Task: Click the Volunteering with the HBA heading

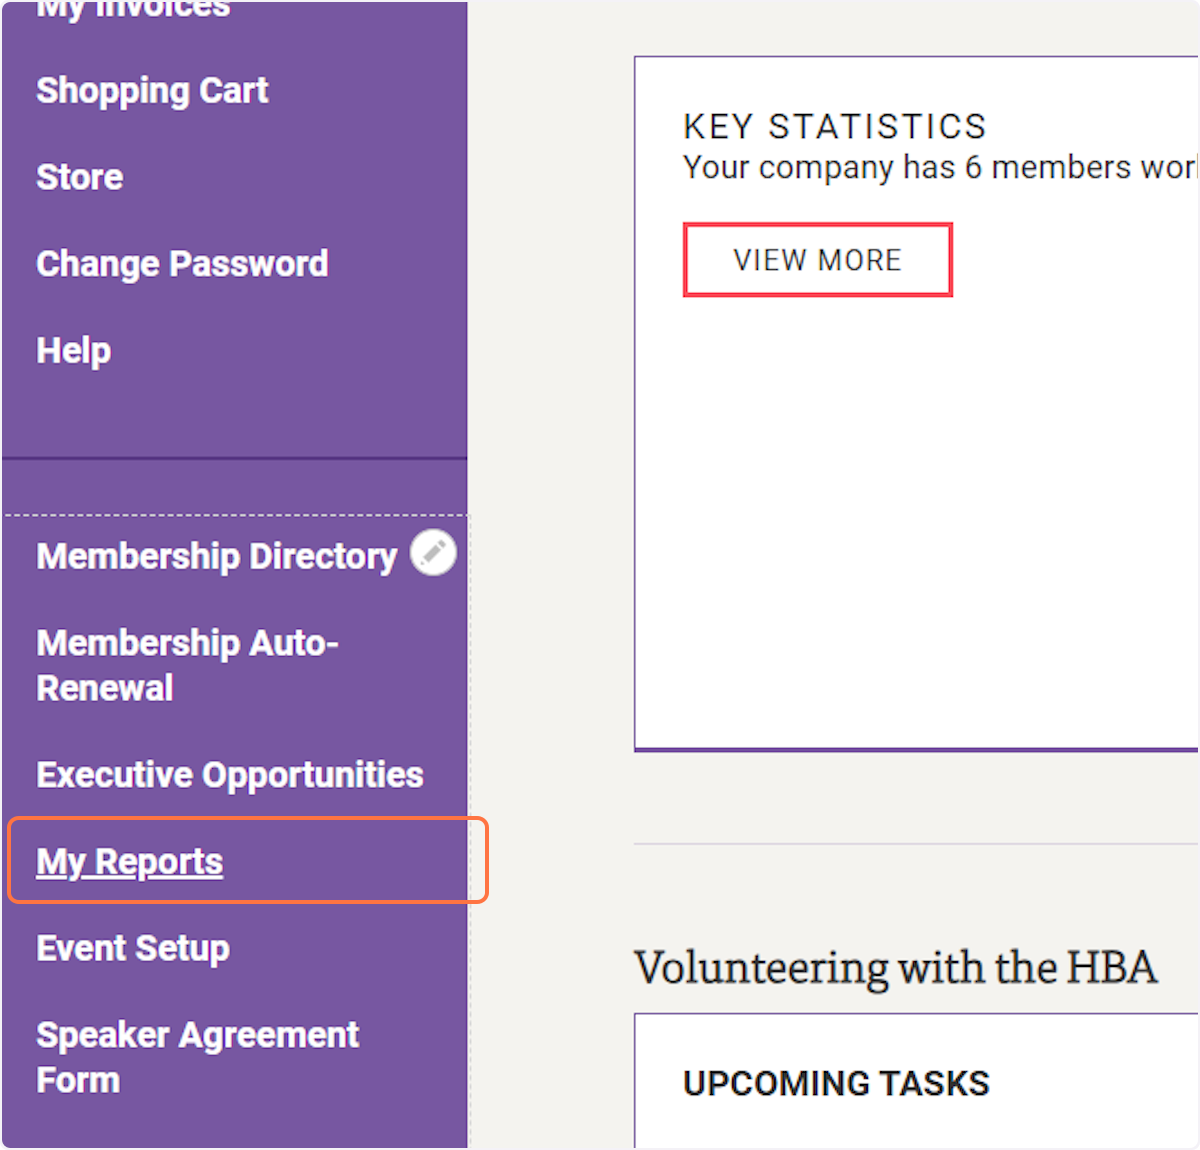Action: pyautogui.click(x=895, y=968)
